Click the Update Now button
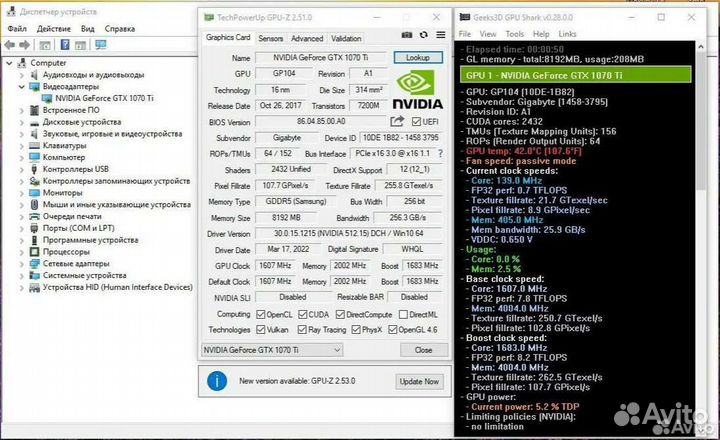 pyautogui.click(x=419, y=381)
